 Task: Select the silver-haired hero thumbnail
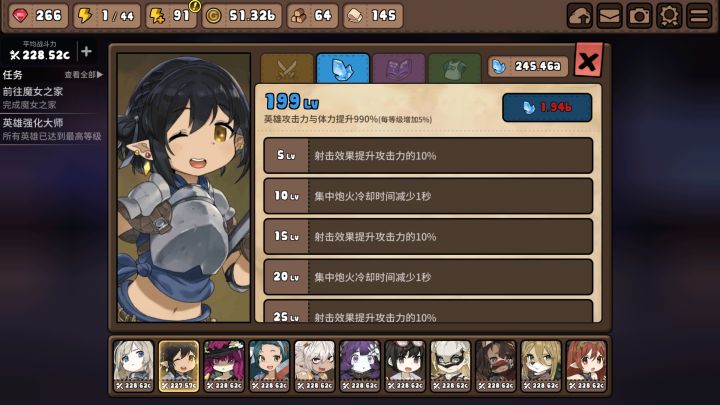pos(133,366)
